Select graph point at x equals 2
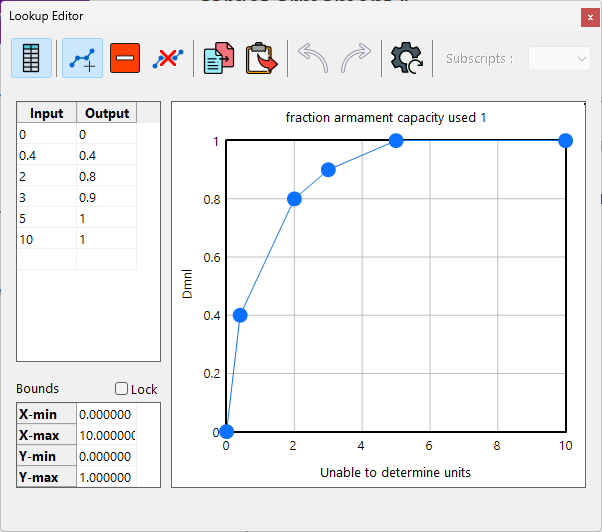The height and width of the screenshot is (532, 602). point(294,199)
